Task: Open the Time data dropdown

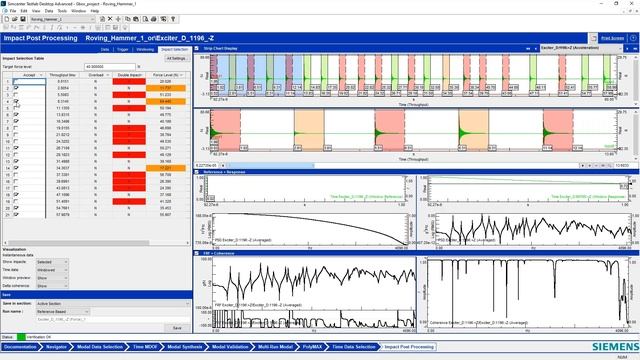Action: click(x=52, y=270)
